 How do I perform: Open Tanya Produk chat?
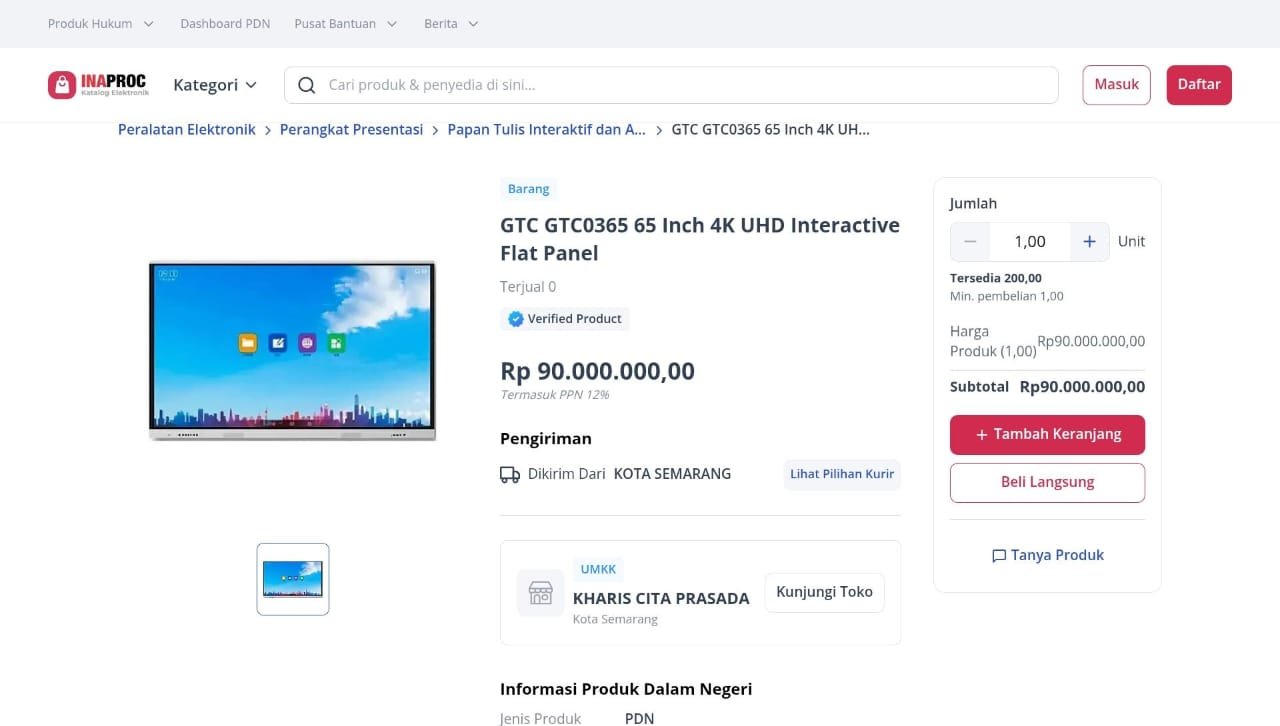[1047, 555]
